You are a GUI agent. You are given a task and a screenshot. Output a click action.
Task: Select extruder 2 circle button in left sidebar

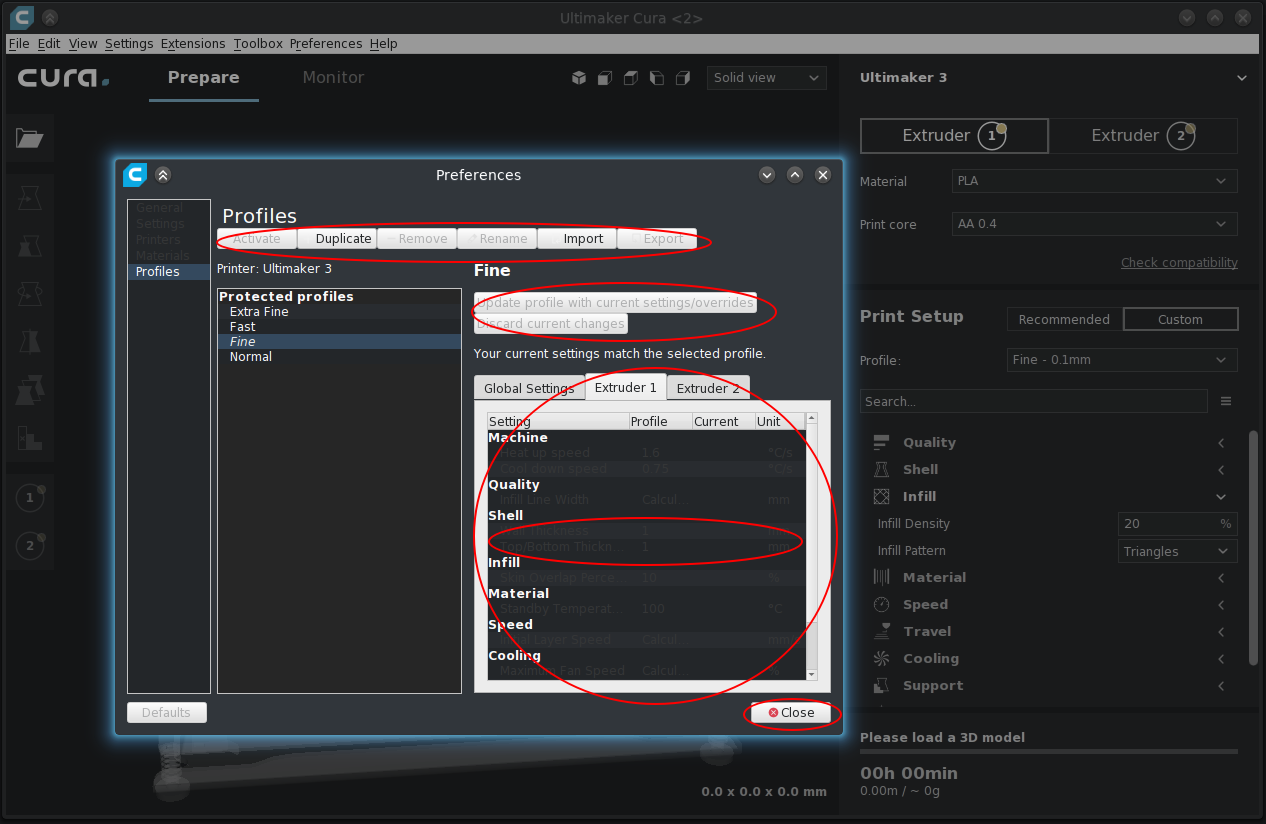[x=30, y=545]
